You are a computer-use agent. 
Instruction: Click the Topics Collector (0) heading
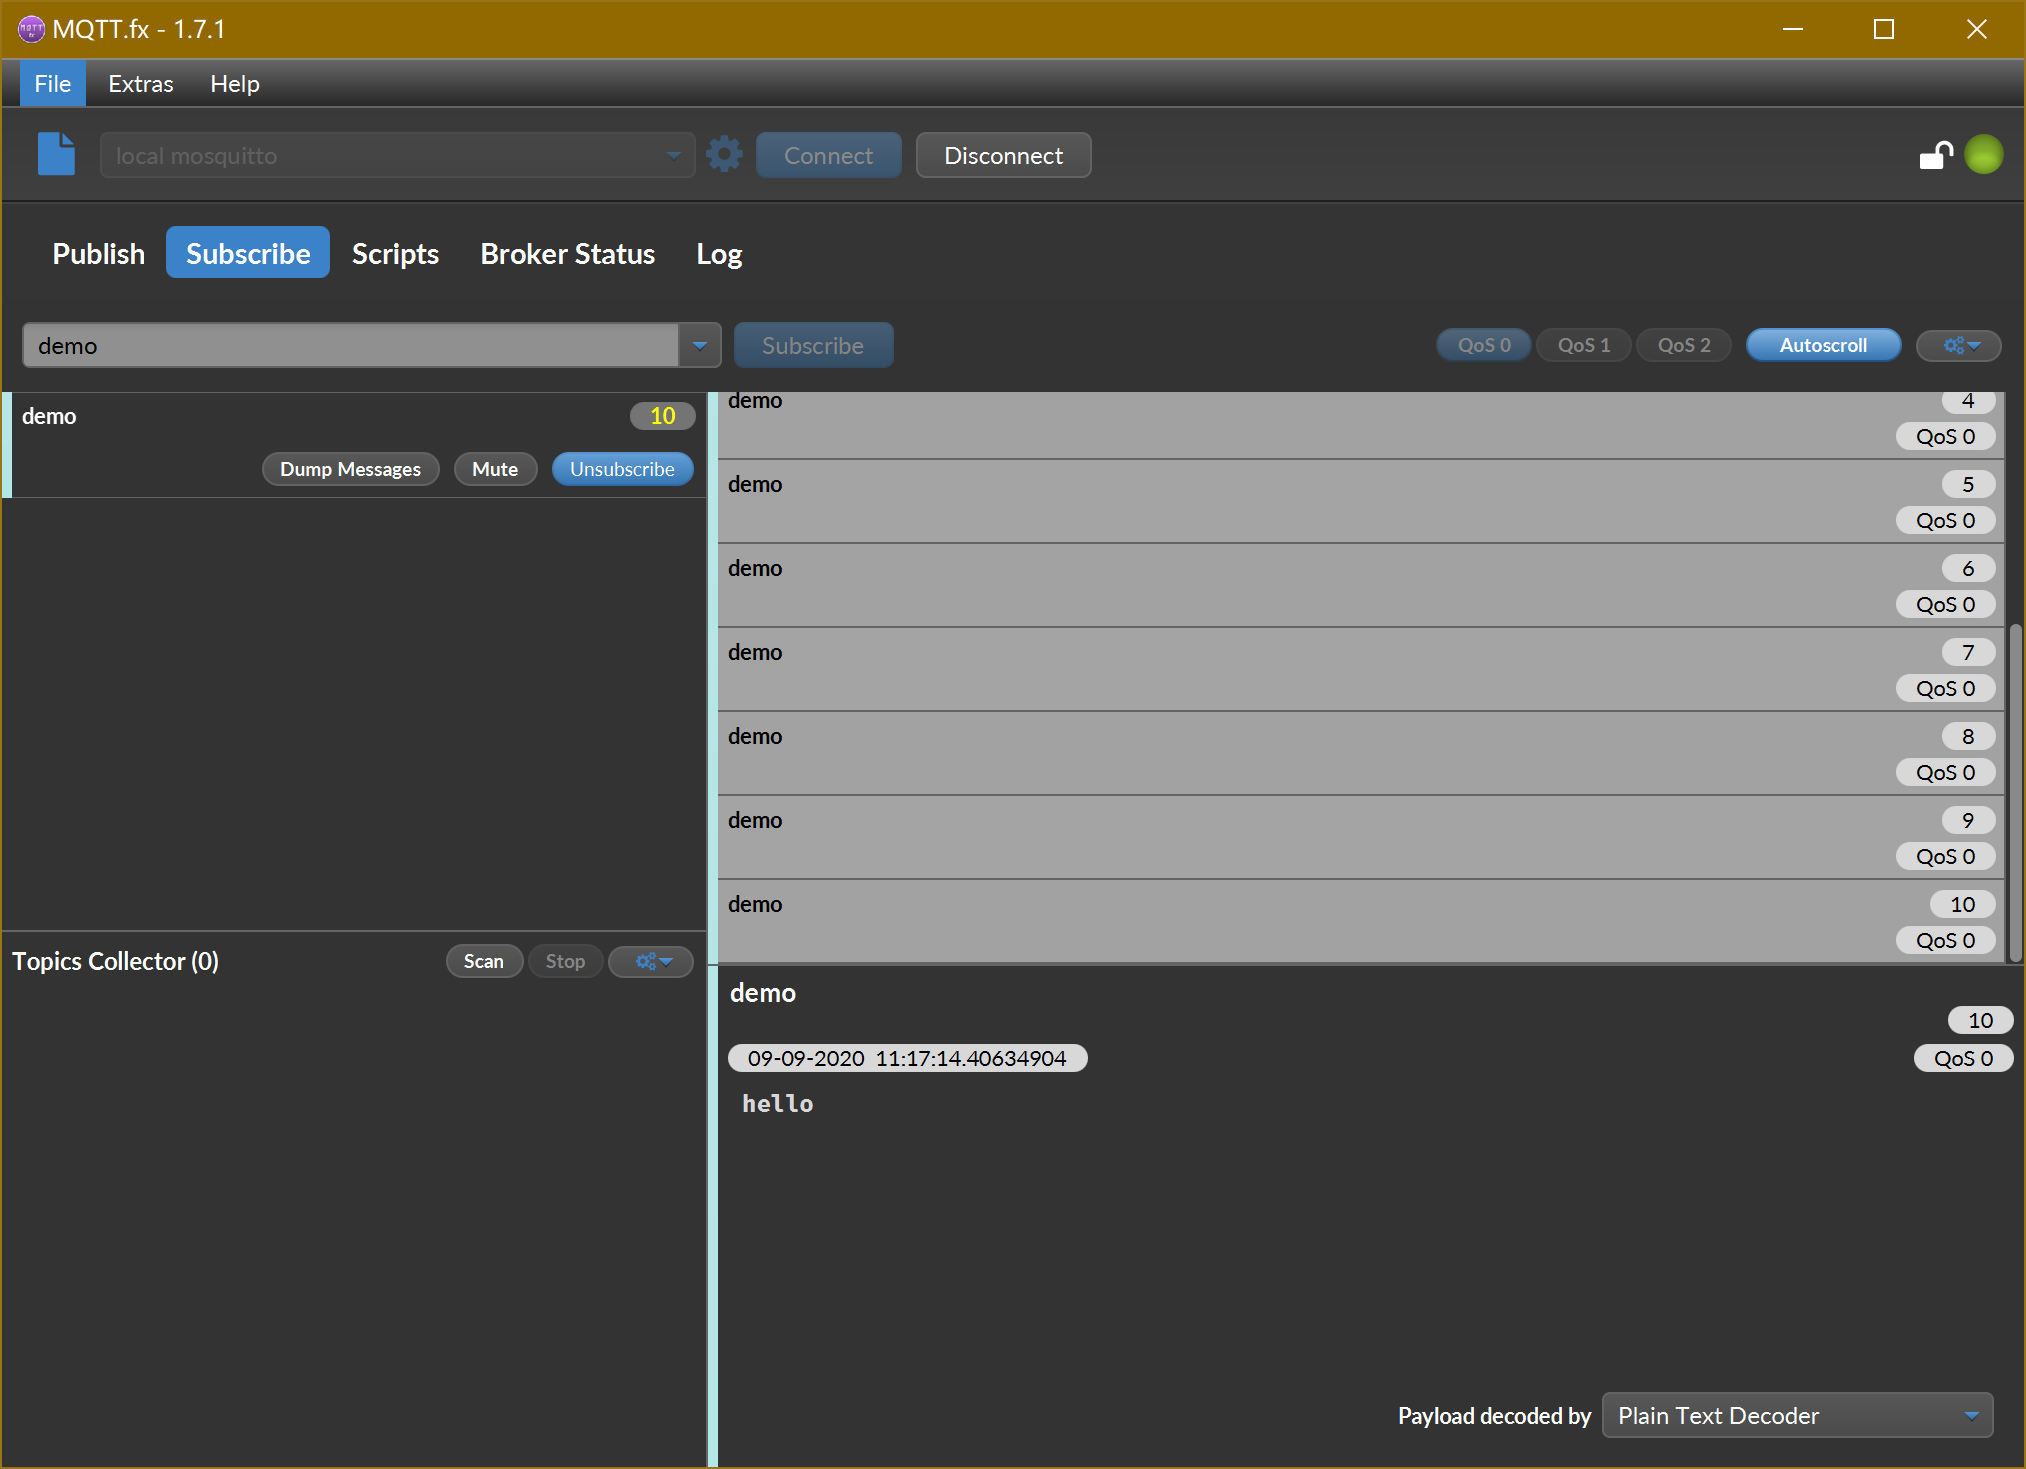tap(115, 961)
